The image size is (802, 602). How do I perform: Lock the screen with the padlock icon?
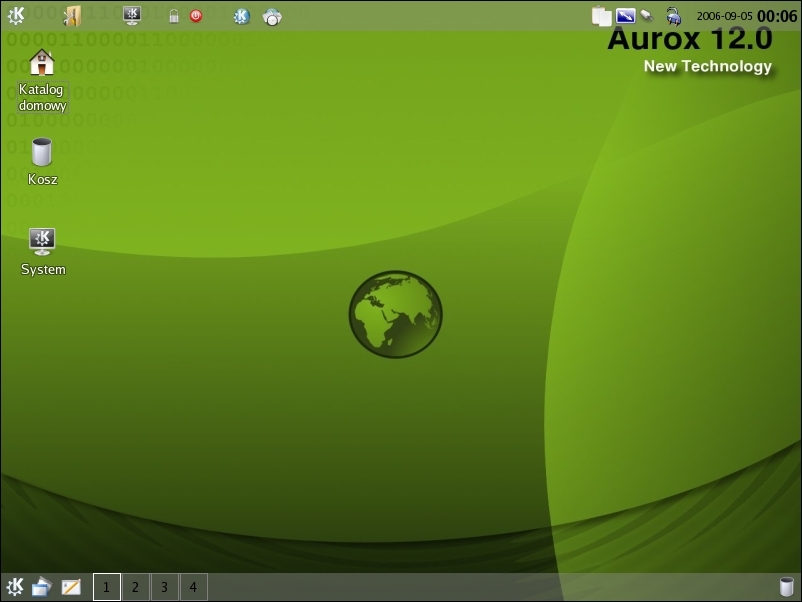coord(172,15)
